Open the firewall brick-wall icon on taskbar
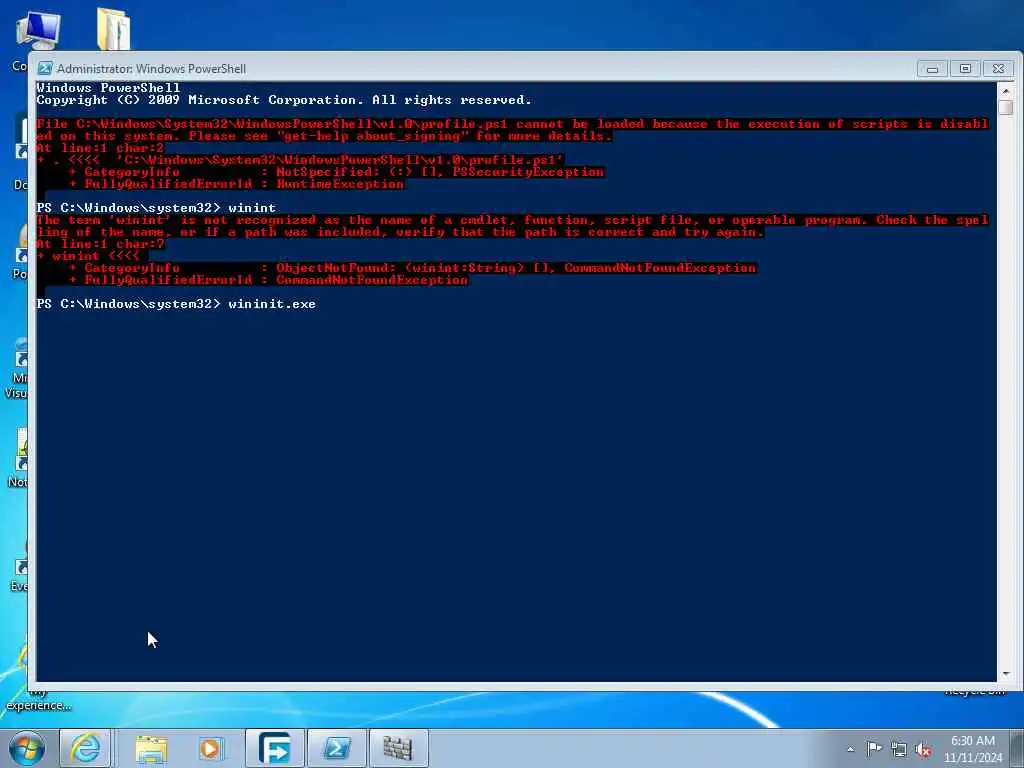 click(x=398, y=748)
